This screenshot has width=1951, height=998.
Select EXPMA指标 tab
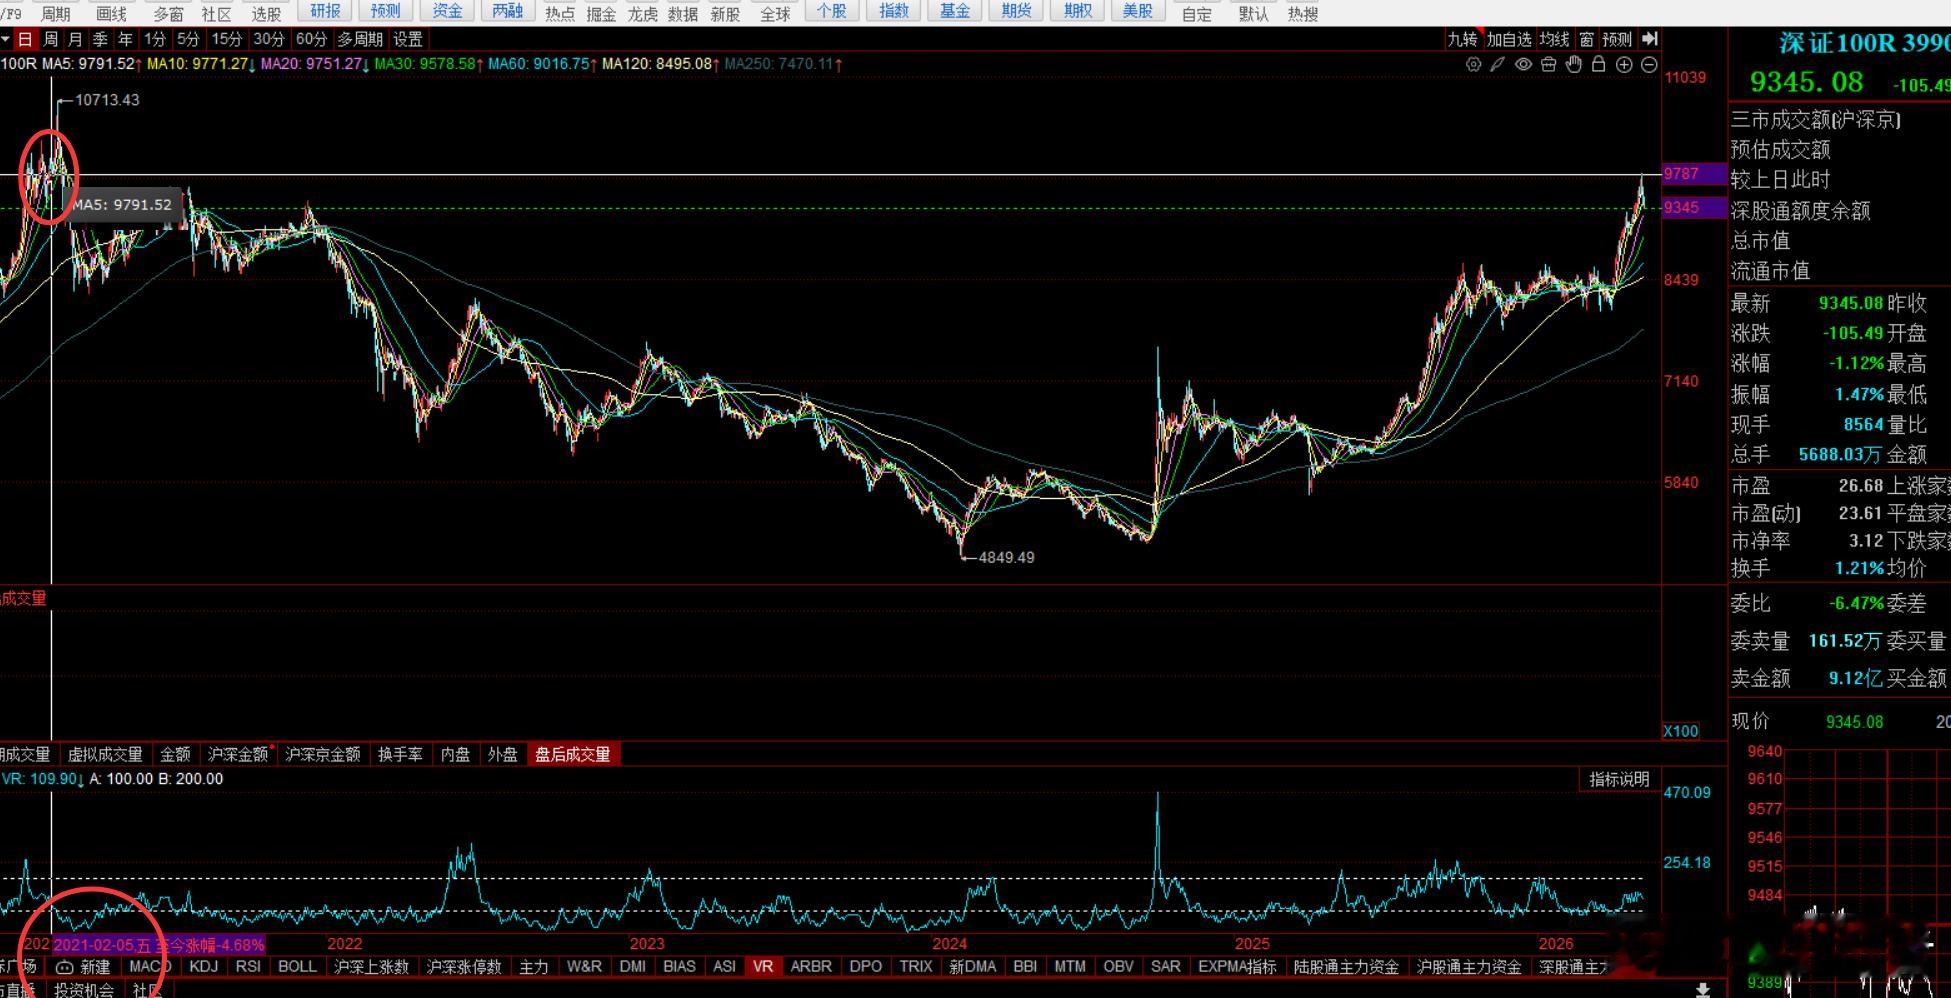1237,966
